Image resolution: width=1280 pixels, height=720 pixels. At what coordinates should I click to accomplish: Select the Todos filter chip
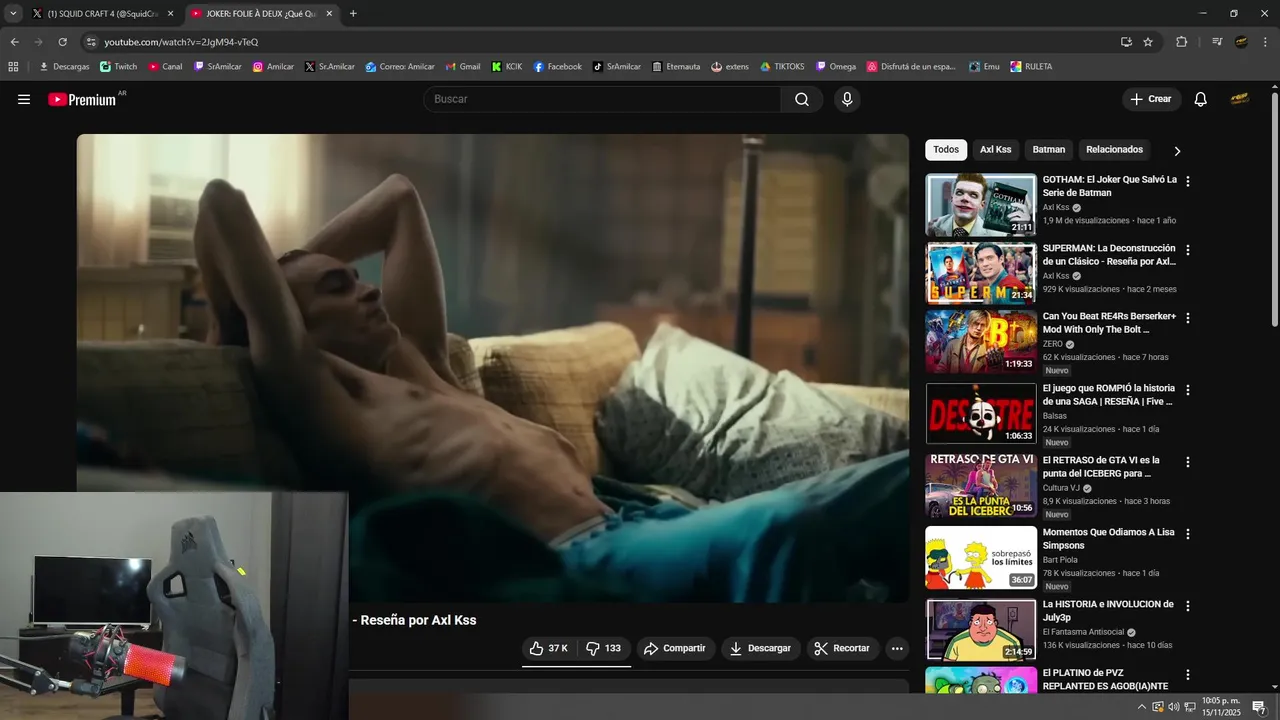(x=946, y=150)
